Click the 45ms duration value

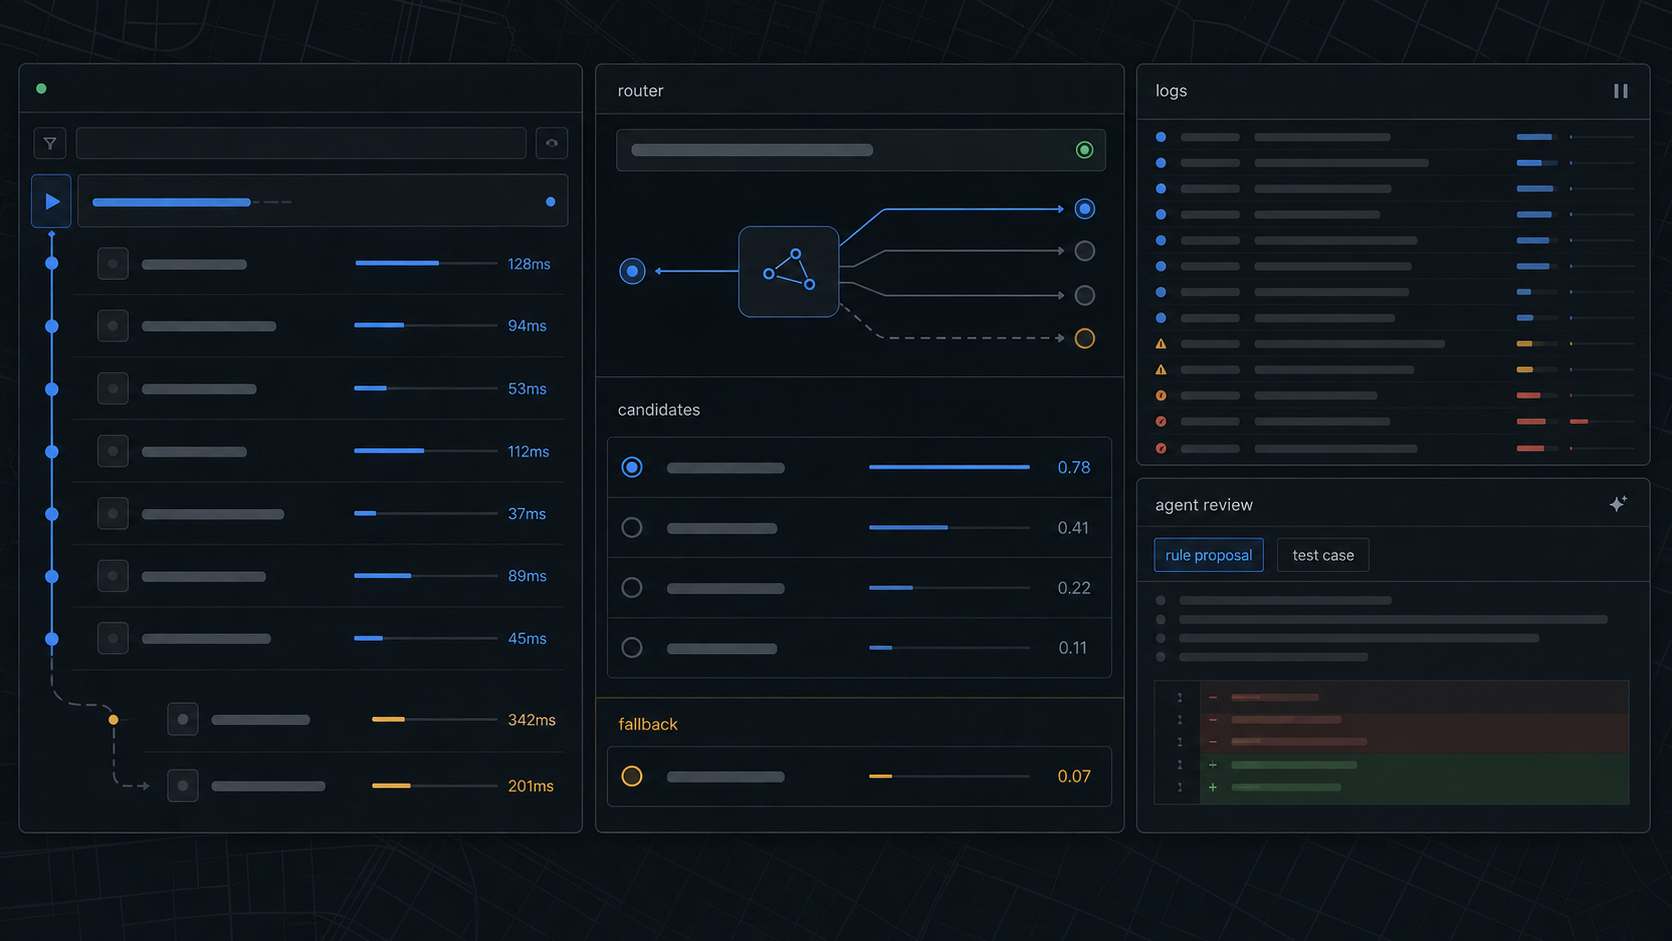click(527, 638)
